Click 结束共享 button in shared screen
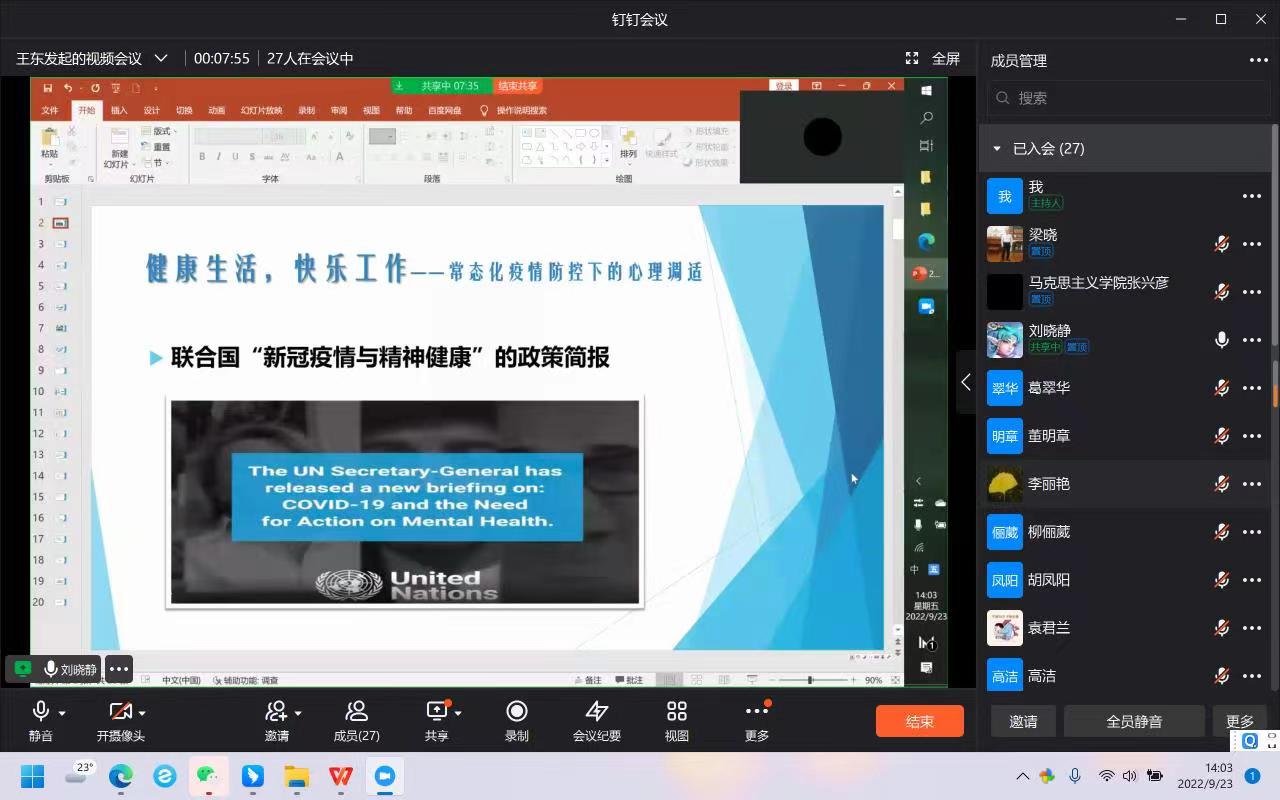1280x800 pixels. [x=517, y=86]
